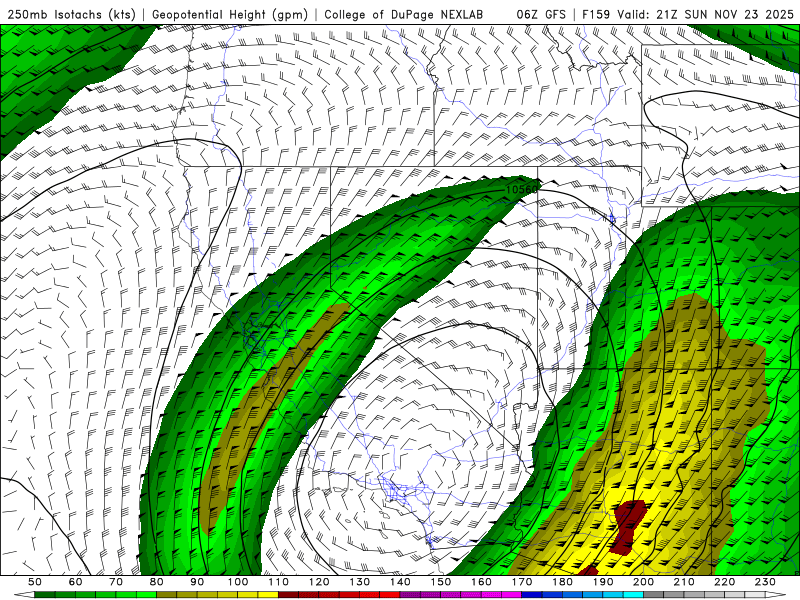Viewport: 800px width, 600px height.
Task: Click the 180 value on the color scale
Action: [x=562, y=582]
